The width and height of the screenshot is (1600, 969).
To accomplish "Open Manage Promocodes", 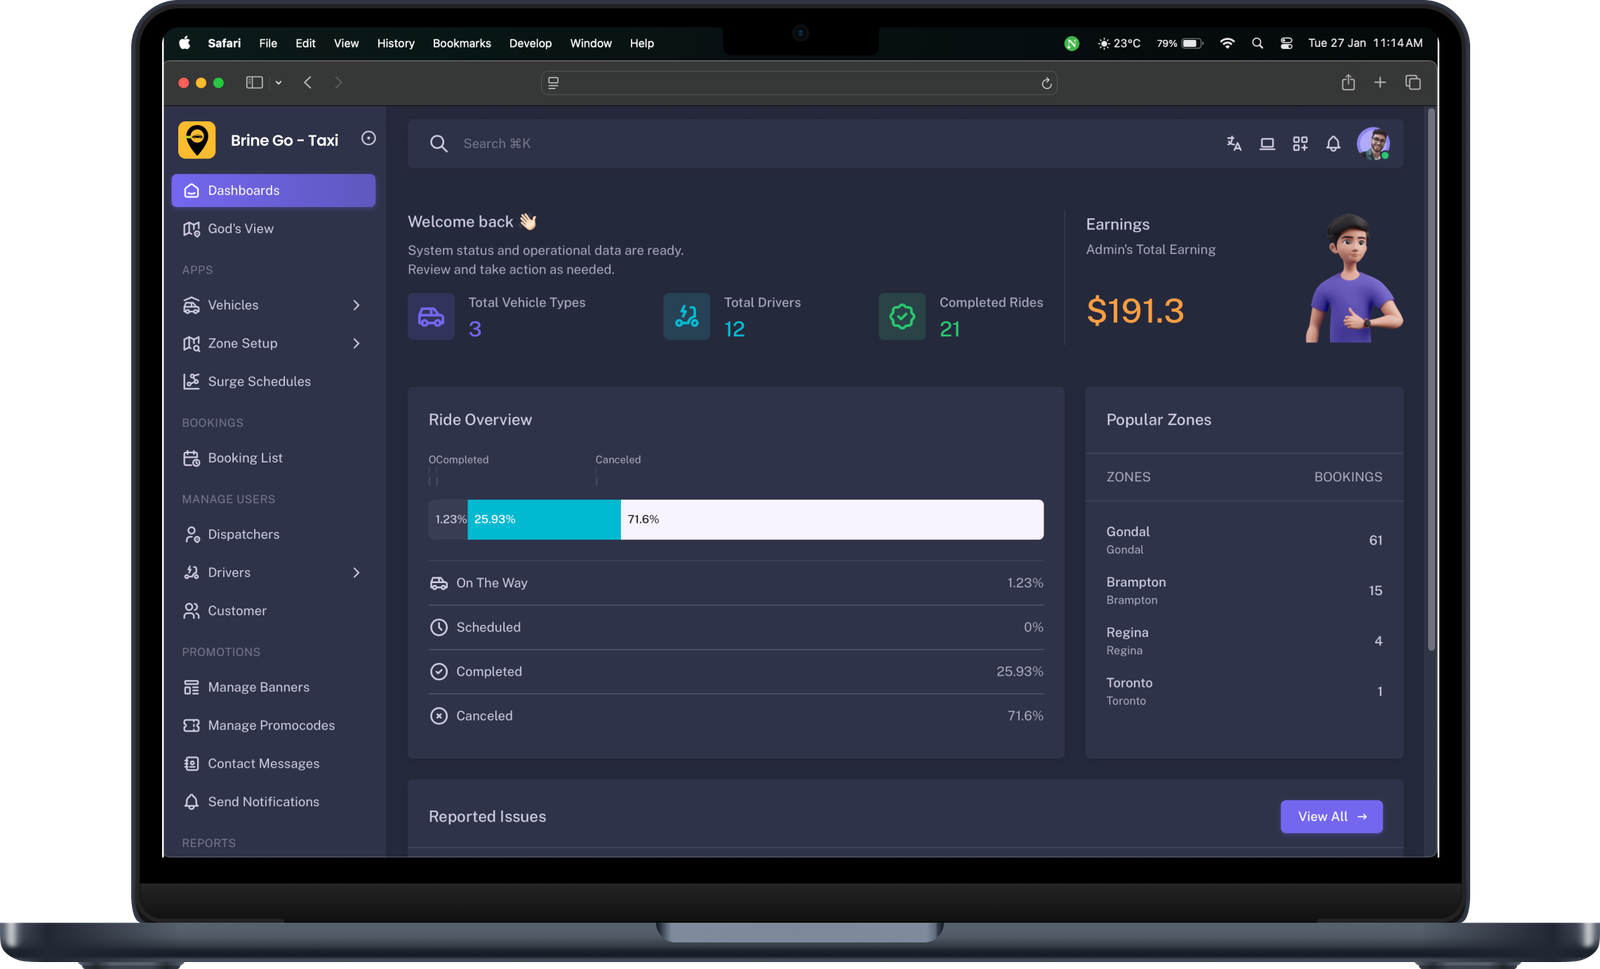I will pyautogui.click(x=274, y=726).
